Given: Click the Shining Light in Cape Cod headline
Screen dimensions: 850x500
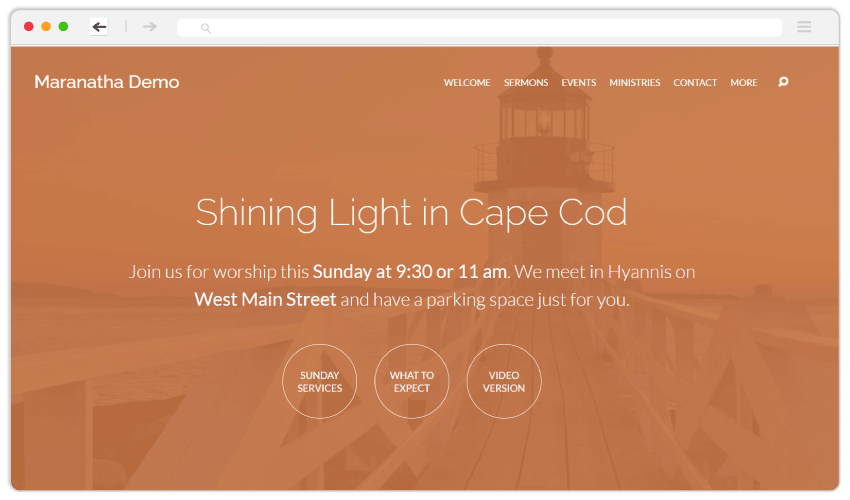Looking at the screenshot, I should [x=411, y=213].
